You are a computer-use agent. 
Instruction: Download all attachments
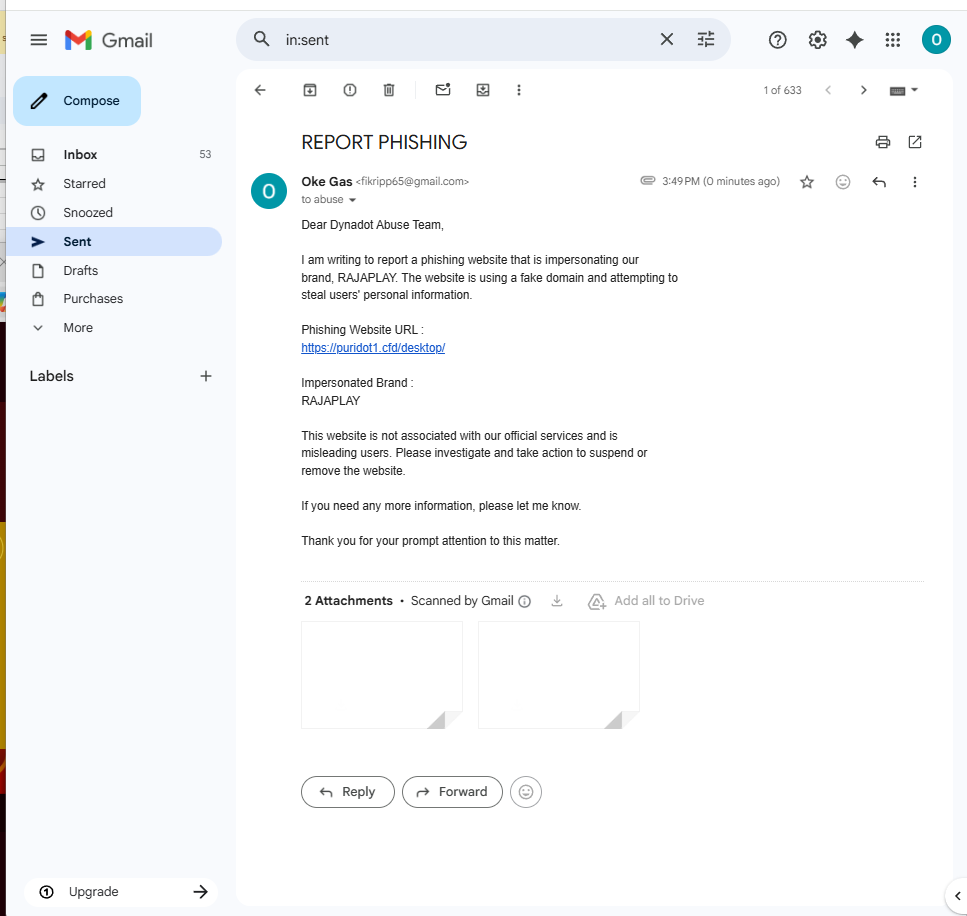pyautogui.click(x=557, y=601)
